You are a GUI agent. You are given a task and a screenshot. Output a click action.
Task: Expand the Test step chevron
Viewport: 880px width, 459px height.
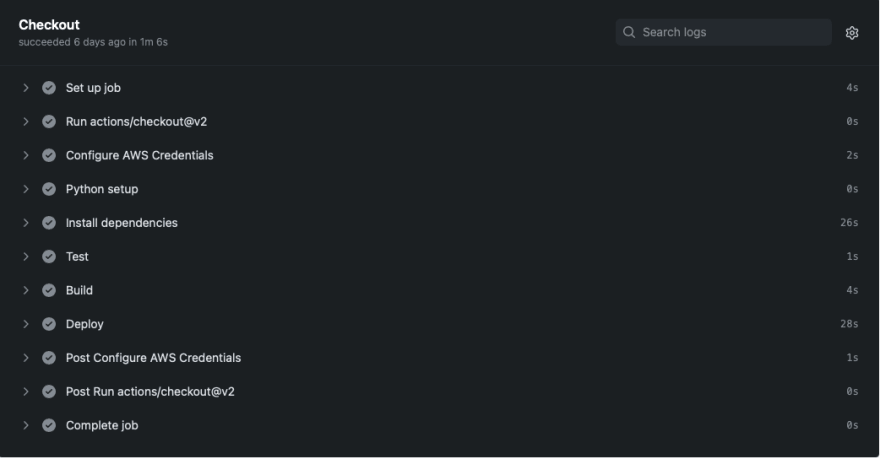(x=26, y=256)
